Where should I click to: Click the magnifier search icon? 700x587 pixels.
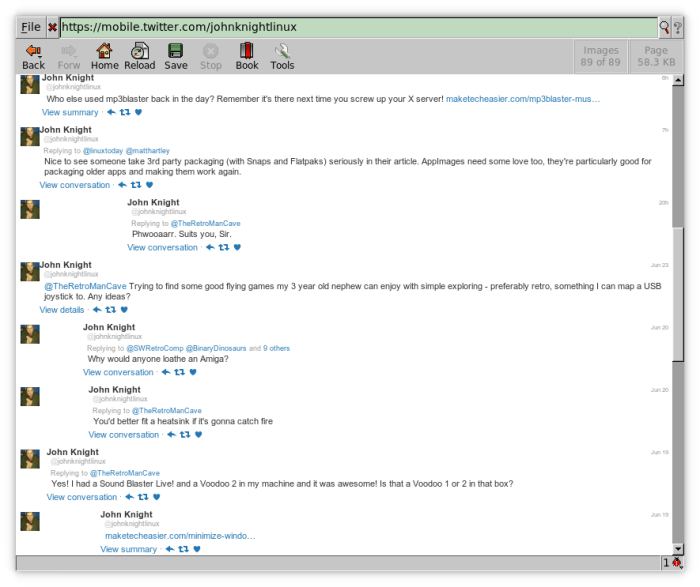click(664, 27)
